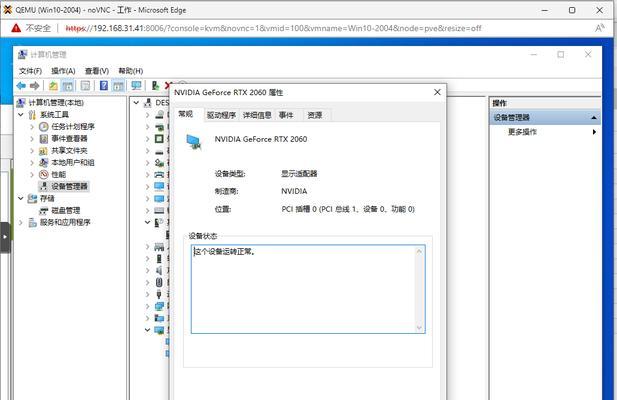Screen dimensions: 617x400
Task: Switch to the 事件 tab
Action: pyautogui.click(x=286, y=115)
